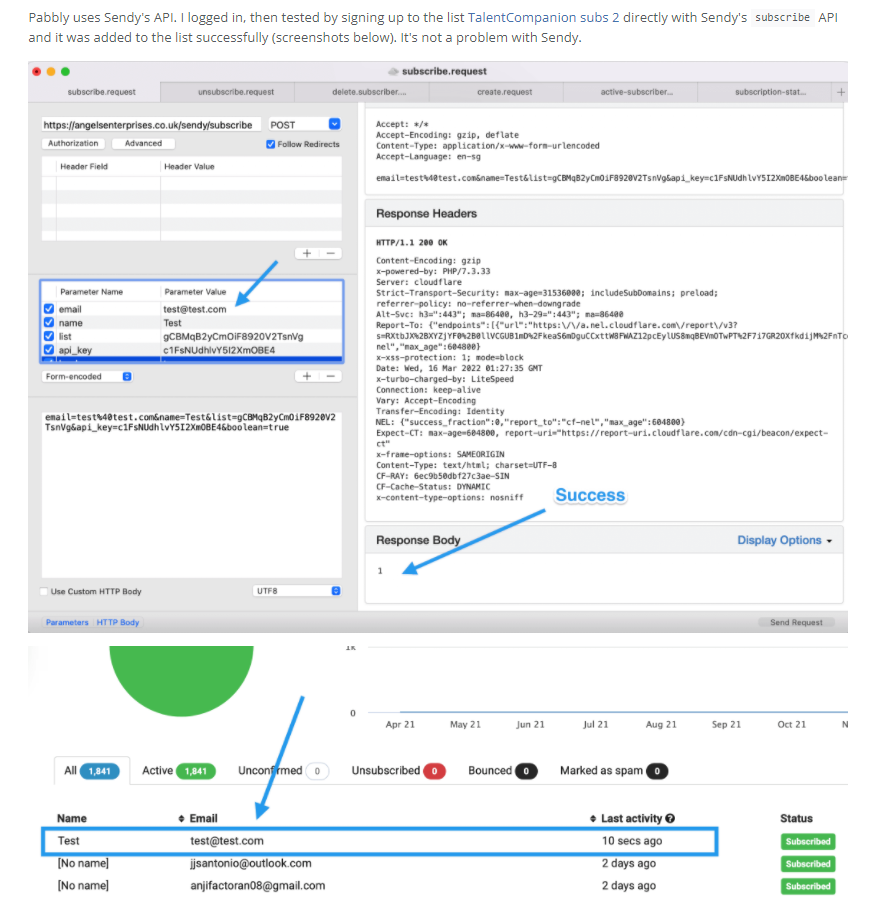877x908 pixels.
Task: Open the active-subscriber tab
Action: [637, 92]
